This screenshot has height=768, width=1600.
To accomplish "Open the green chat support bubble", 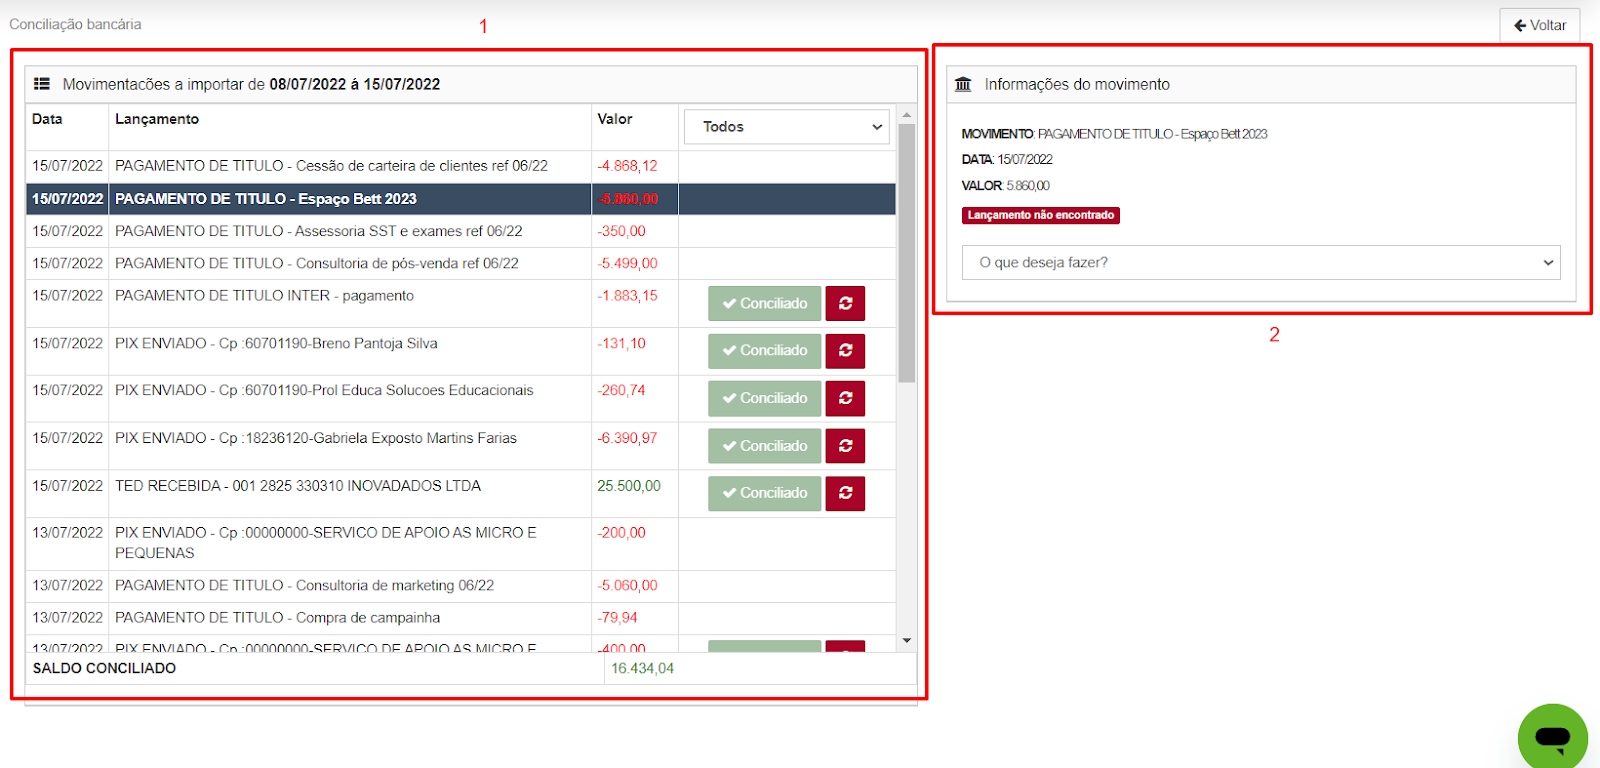I will pyautogui.click(x=1552, y=738).
